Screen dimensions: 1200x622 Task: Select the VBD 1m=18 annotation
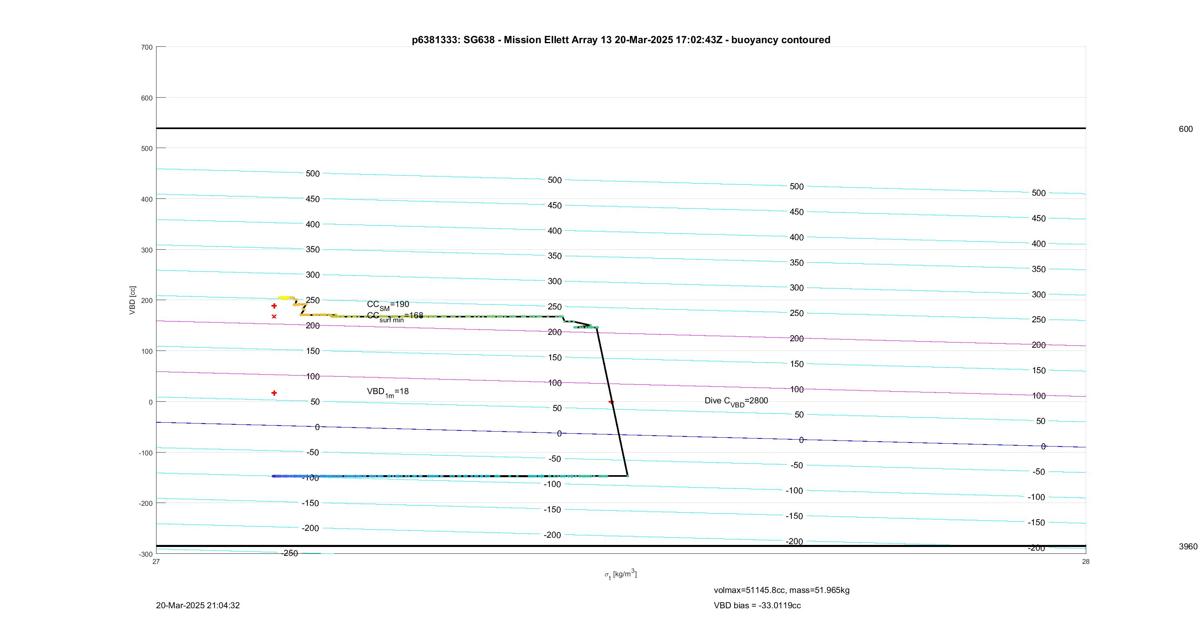coord(388,392)
